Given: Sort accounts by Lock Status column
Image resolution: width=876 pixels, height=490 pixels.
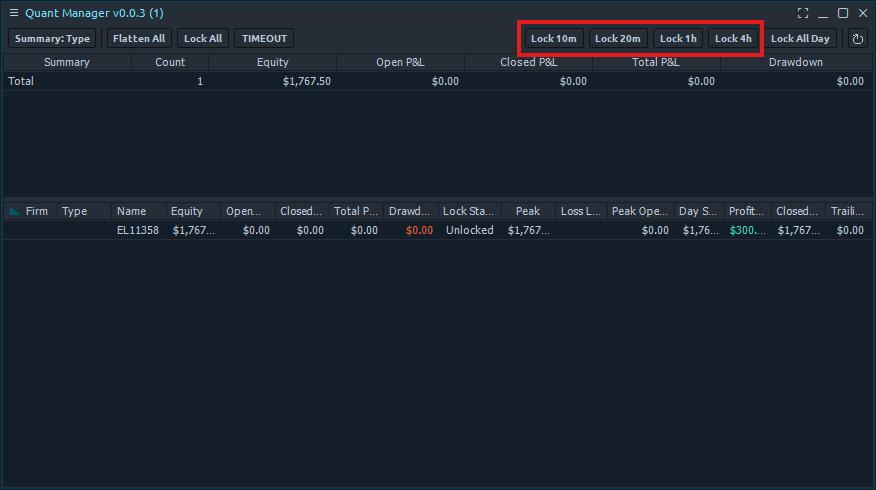Looking at the screenshot, I should pos(468,211).
